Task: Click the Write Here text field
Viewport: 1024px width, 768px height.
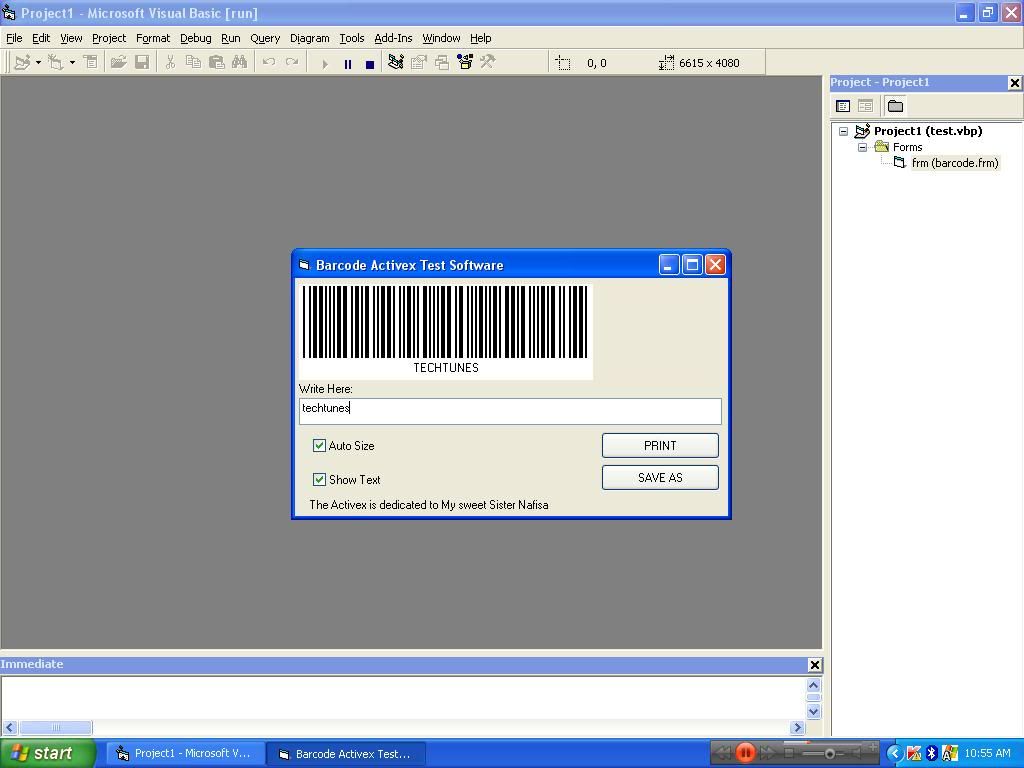Action: point(510,409)
